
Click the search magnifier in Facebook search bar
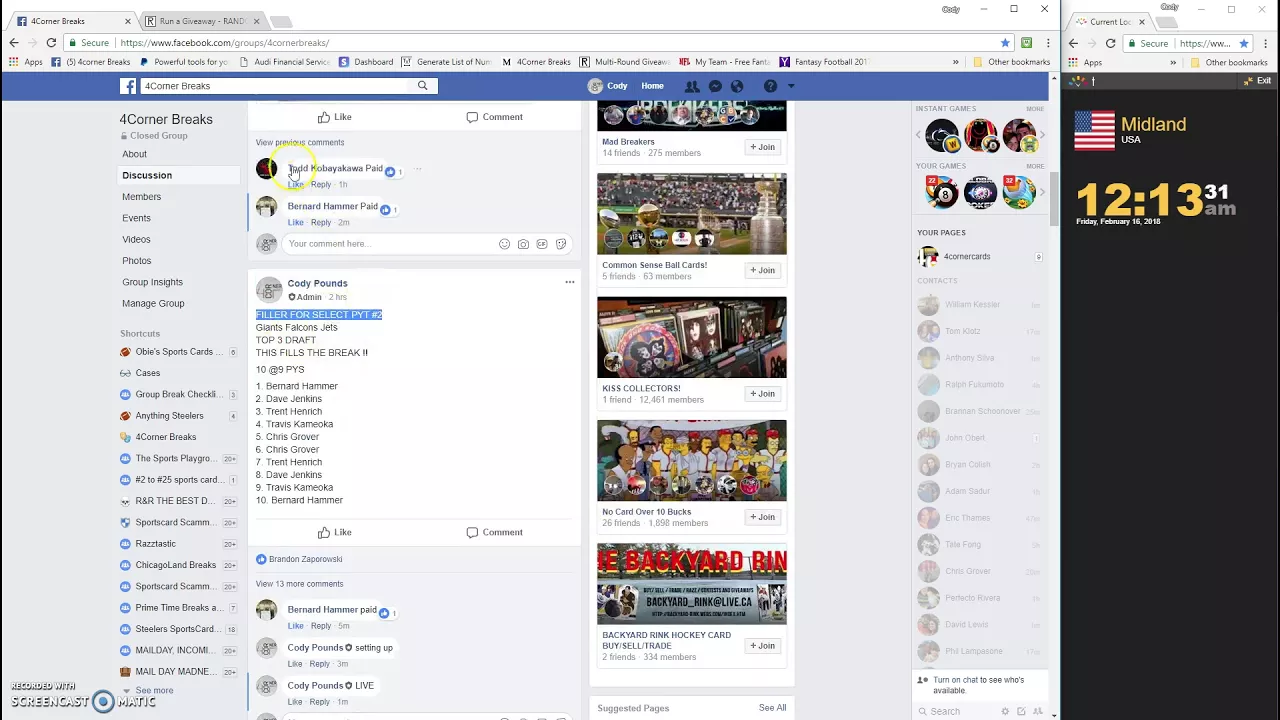coord(423,86)
